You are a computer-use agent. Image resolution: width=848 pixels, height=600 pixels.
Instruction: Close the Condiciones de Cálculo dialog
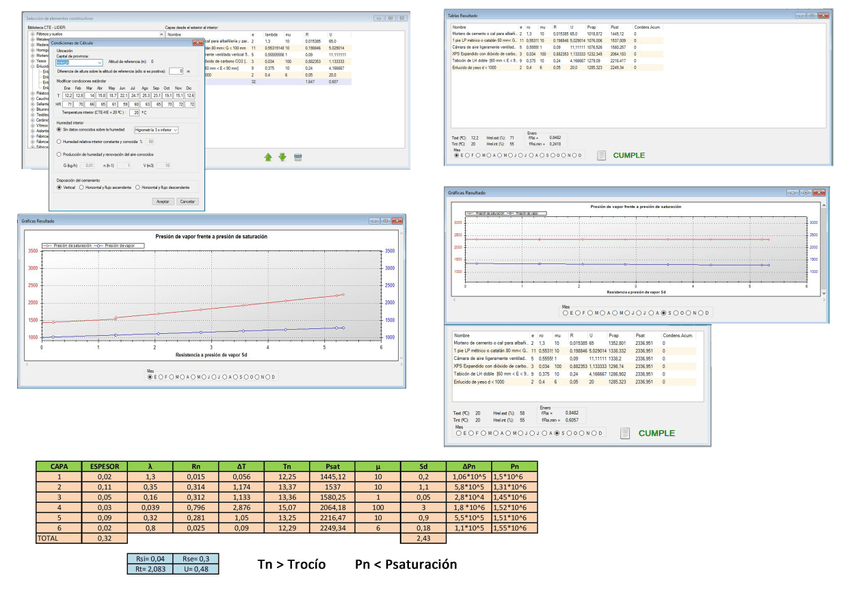pyautogui.click(x=196, y=44)
